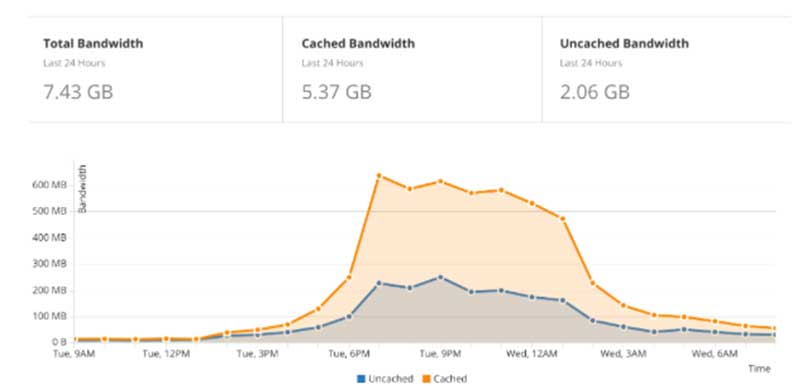807x391 pixels.
Task: Click the Uncached legend label
Action: pyautogui.click(x=390, y=379)
